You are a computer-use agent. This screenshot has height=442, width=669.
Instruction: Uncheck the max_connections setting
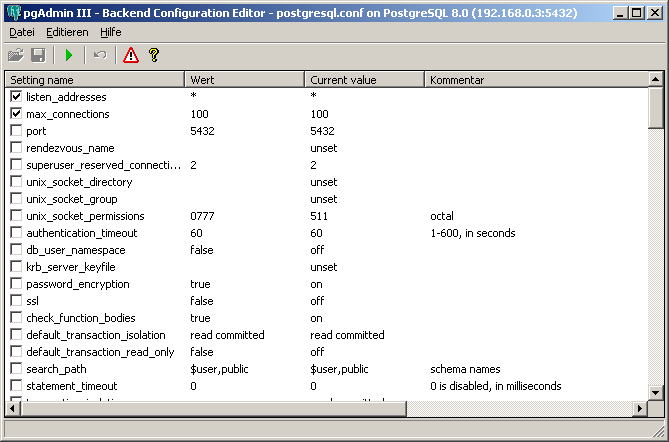tap(16, 114)
